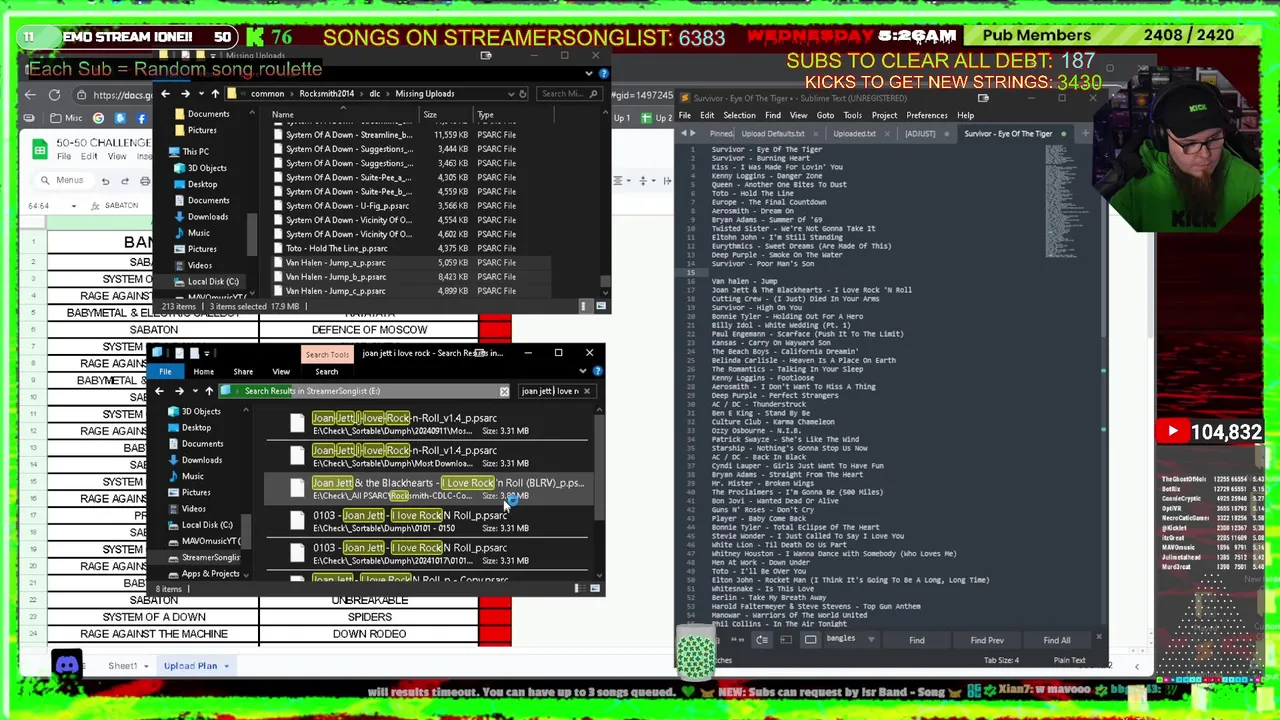The height and width of the screenshot is (720, 1280).
Task: Reload the browser page with refresh icon
Action: [54, 95]
